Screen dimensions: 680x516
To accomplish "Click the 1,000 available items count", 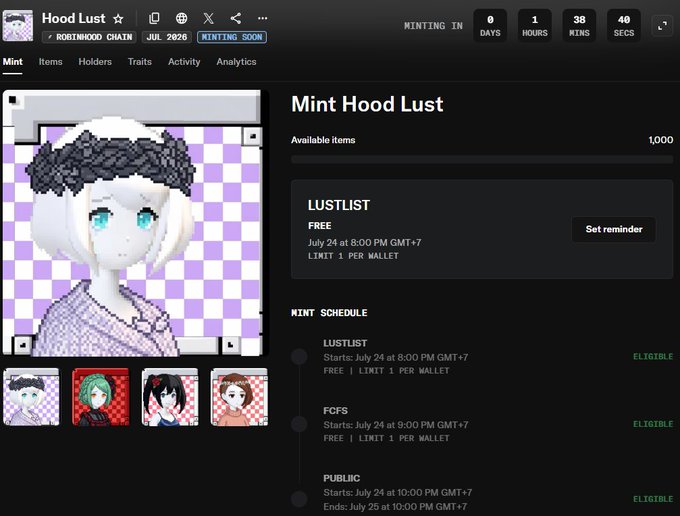I will [x=661, y=140].
